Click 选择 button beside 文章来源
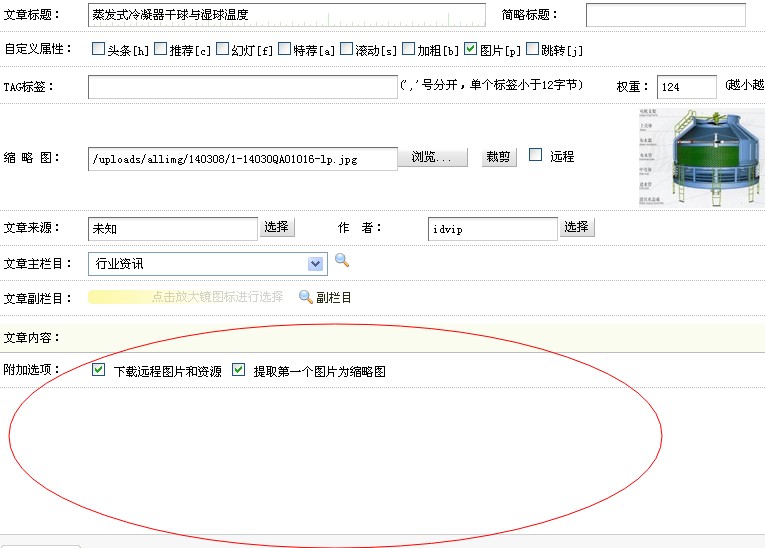The image size is (765, 548). [x=277, y=227]
